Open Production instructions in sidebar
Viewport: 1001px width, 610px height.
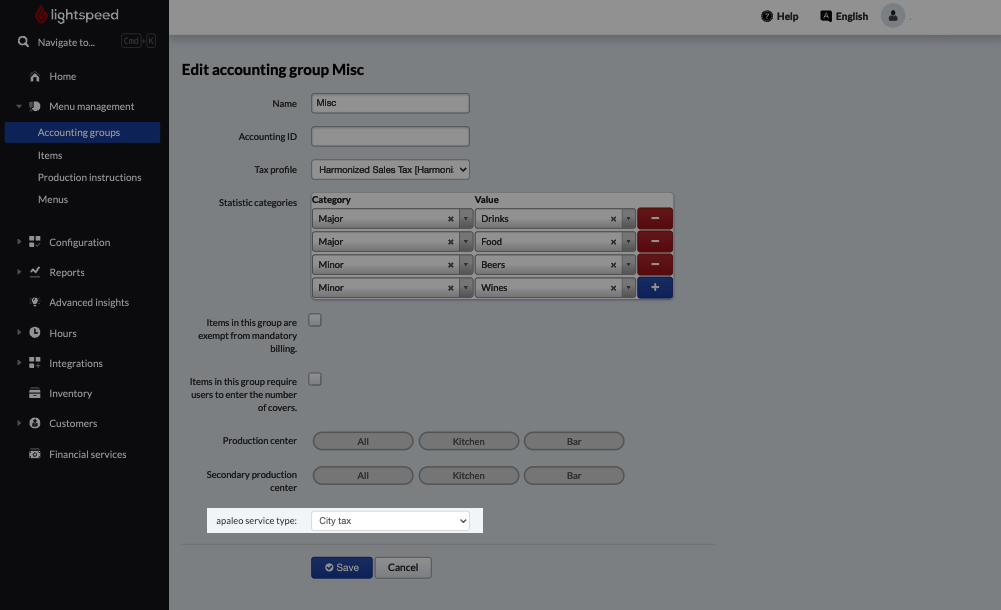click(89, 177)
